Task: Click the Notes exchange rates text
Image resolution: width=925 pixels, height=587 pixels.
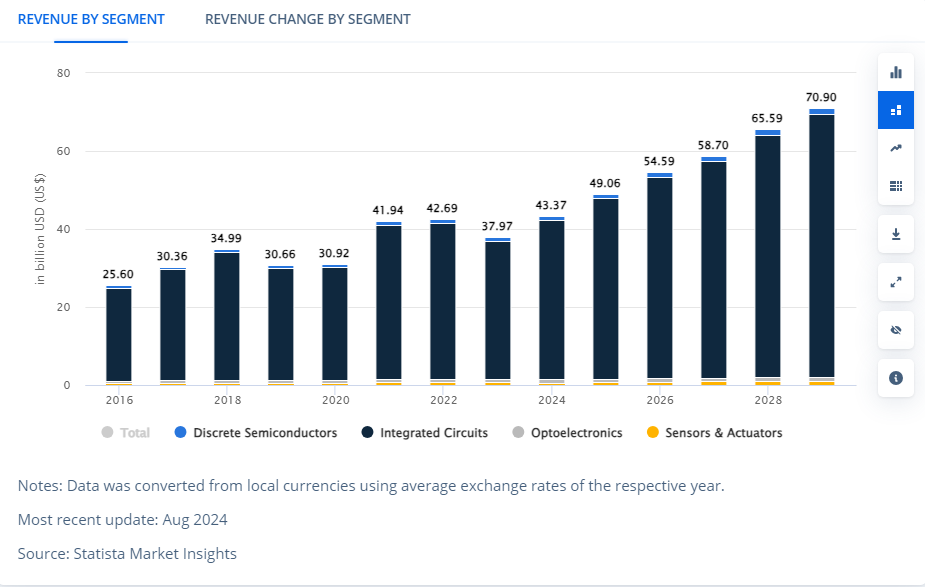Action: pos(371,486)
